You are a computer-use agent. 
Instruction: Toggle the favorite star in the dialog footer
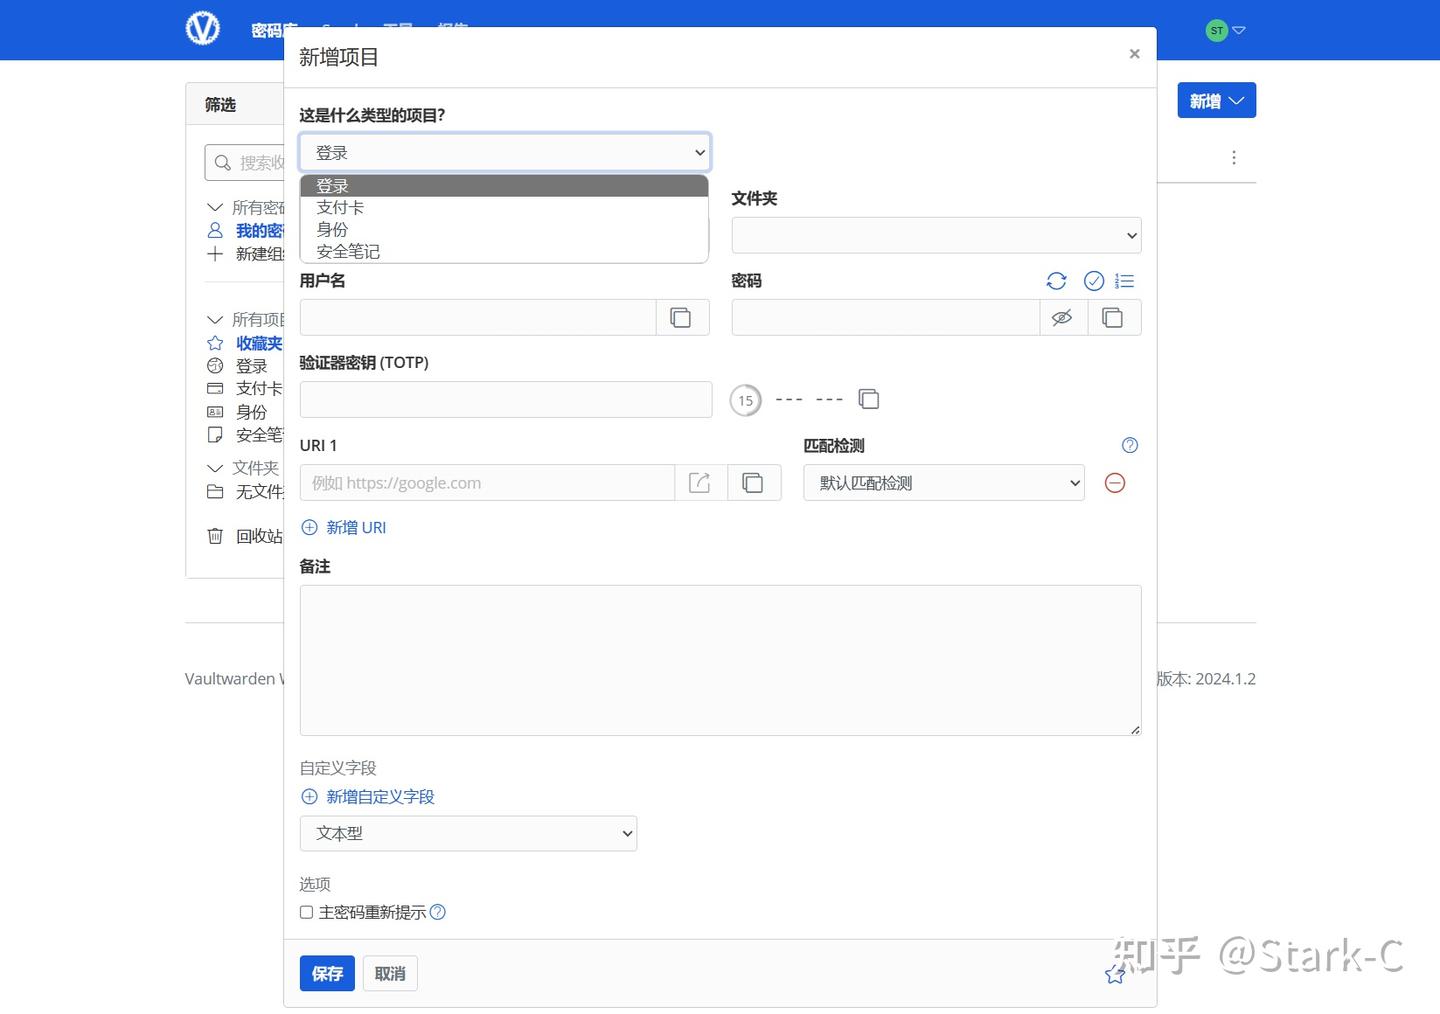point(1115,974)
